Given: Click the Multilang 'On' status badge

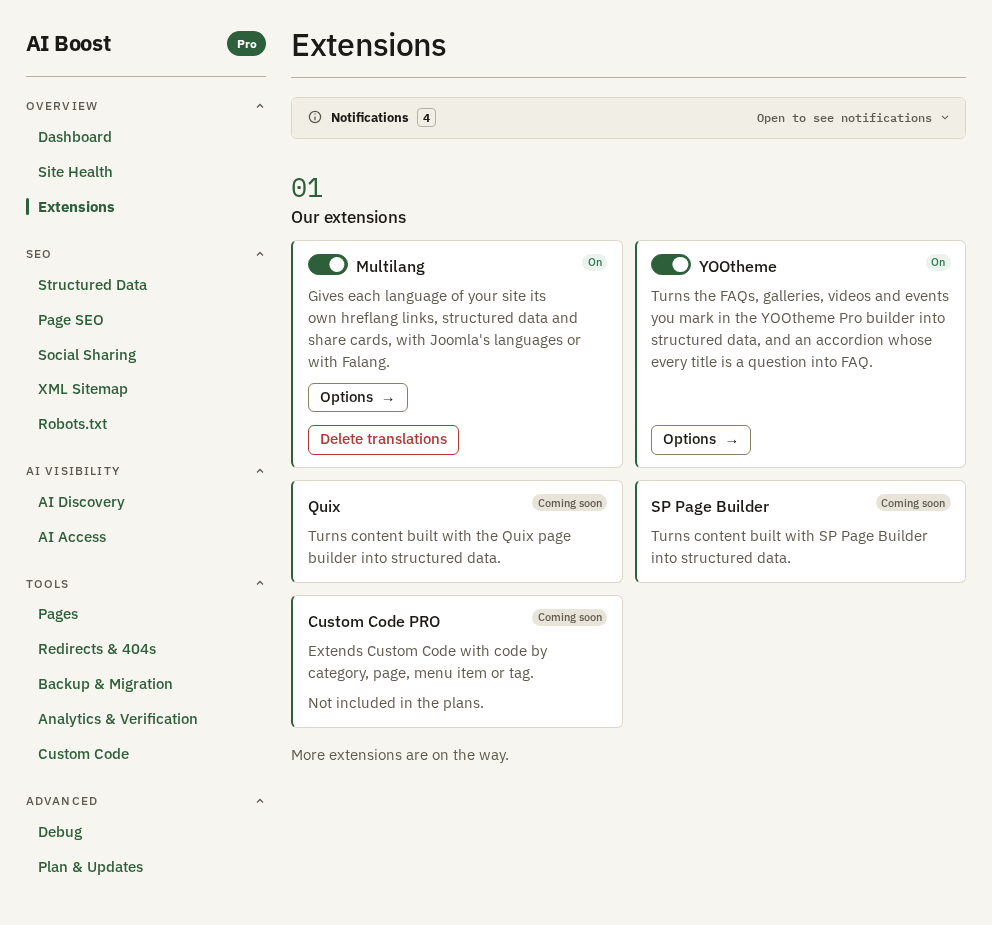Looking at the screenshot, I should 595,263.
